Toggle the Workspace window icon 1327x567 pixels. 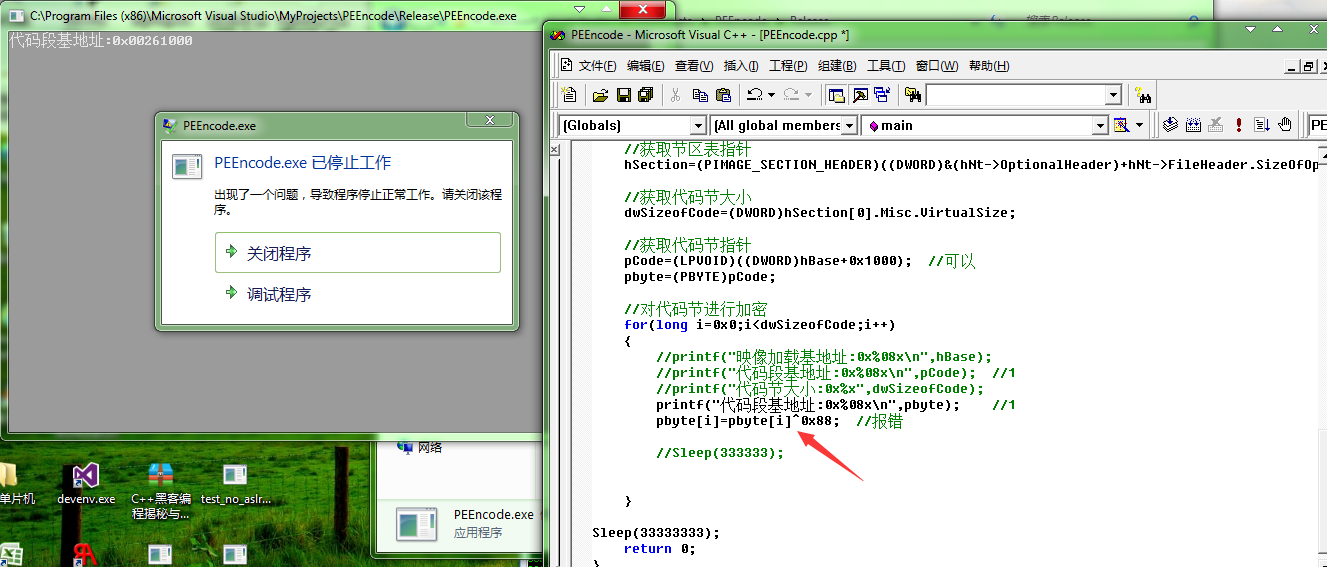tap(836, 95)
